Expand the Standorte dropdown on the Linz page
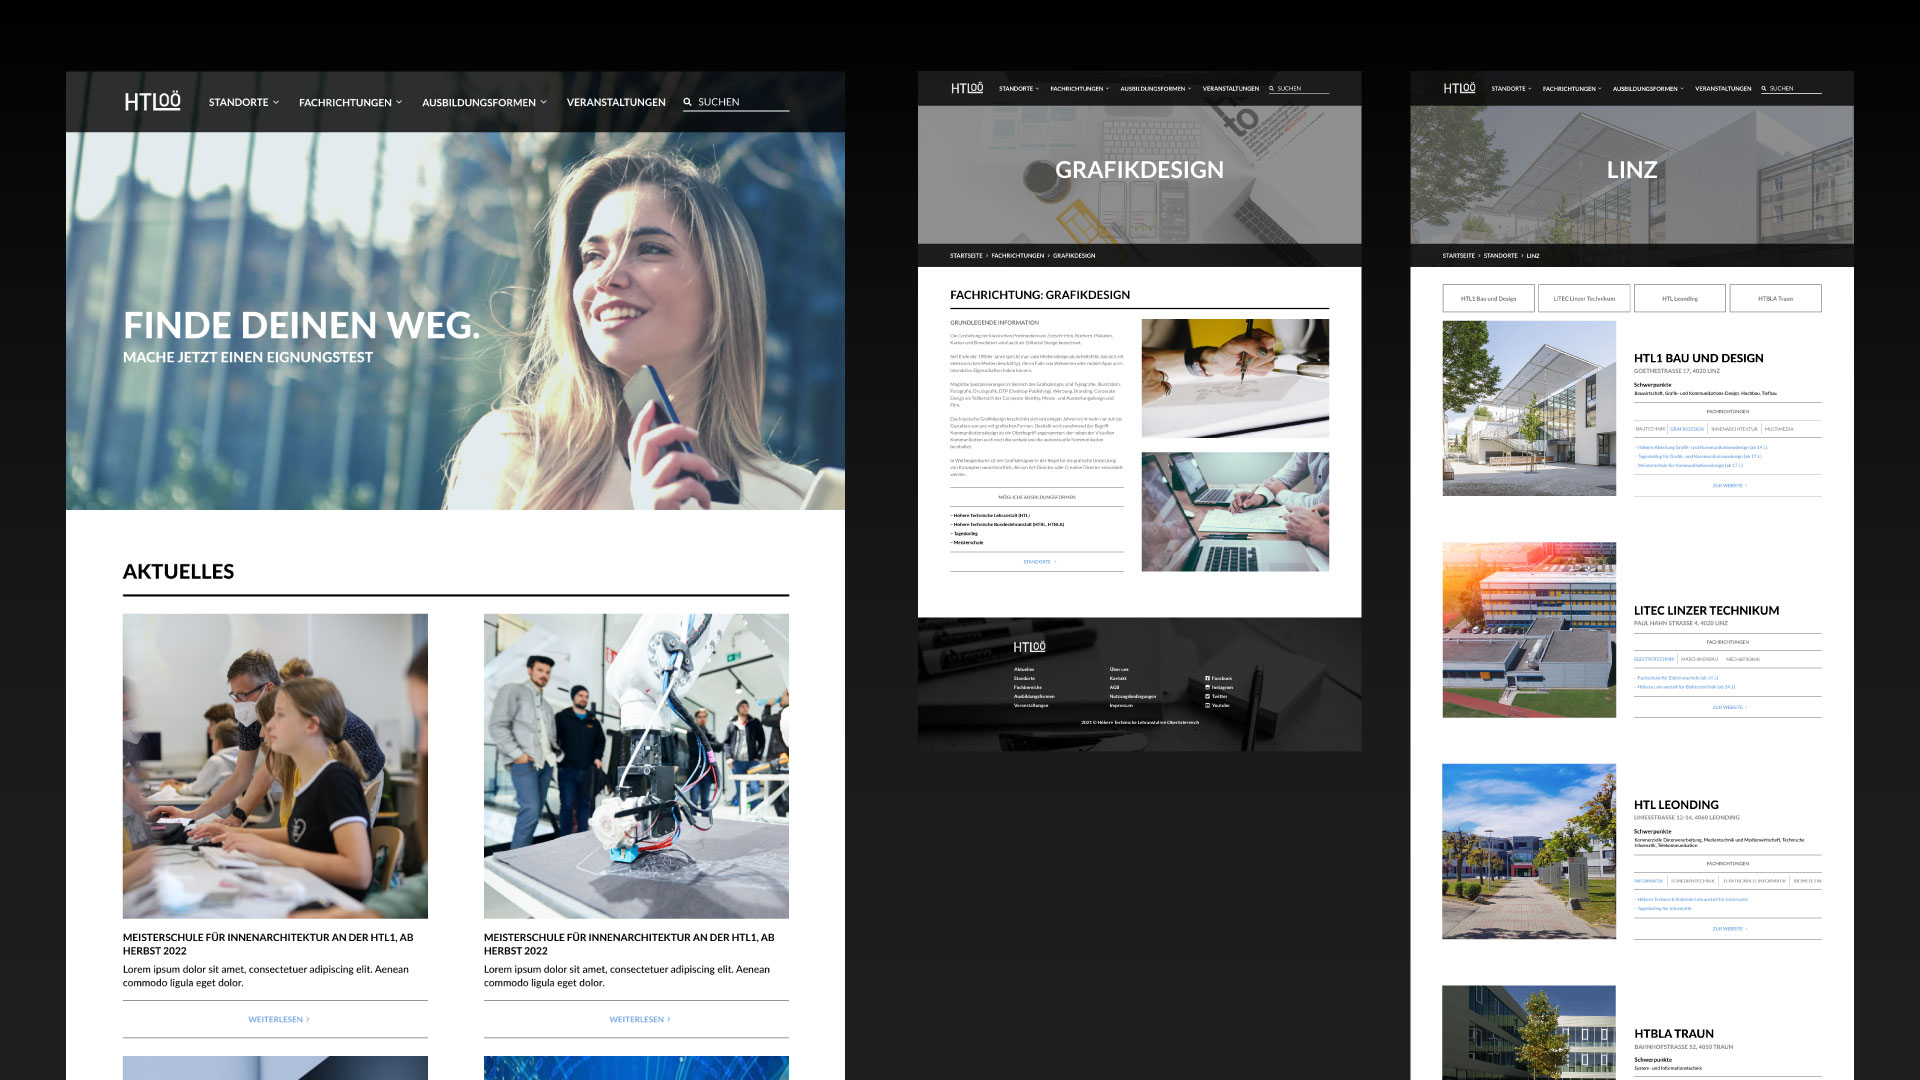This screenshot has width=1920, height=1080. (x=1511, y=89)
